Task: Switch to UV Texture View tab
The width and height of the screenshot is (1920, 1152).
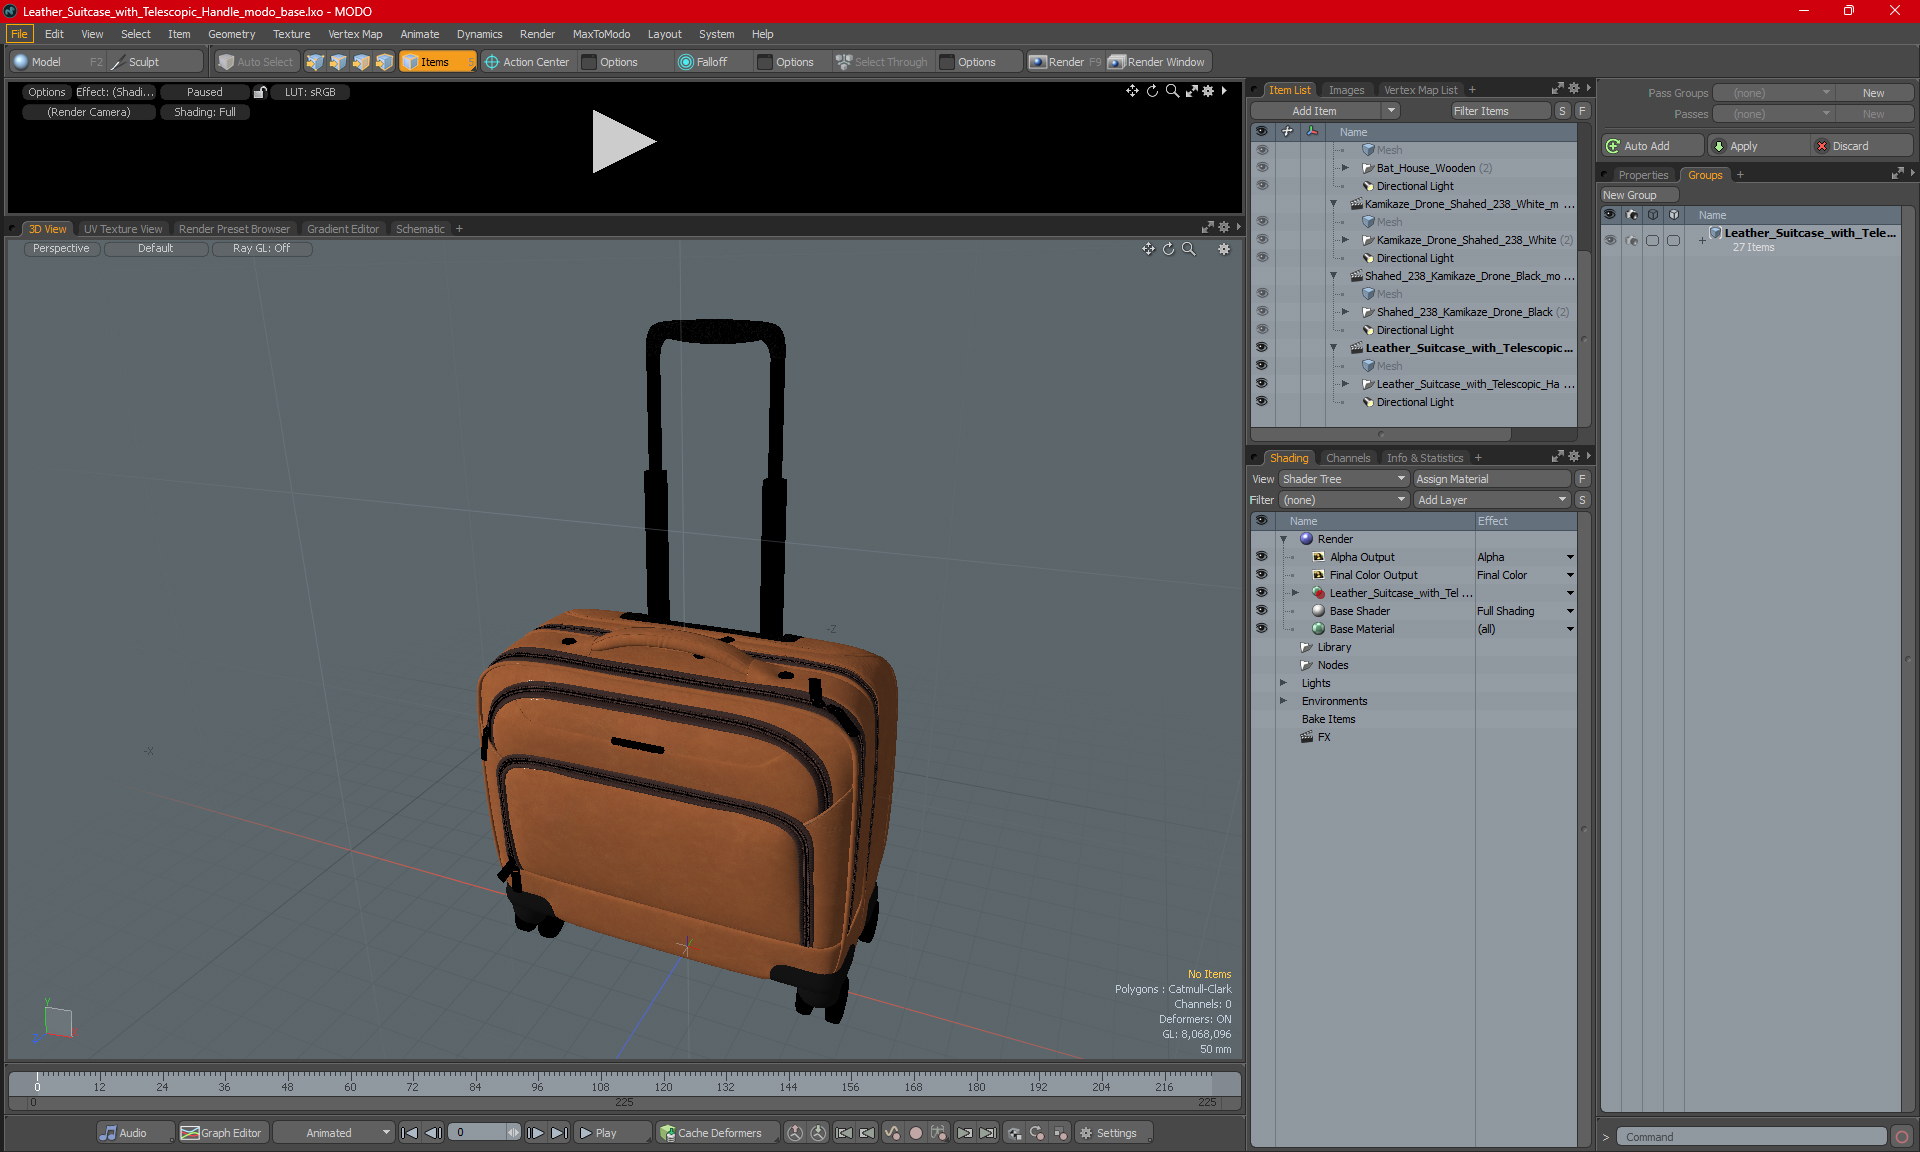Action: [122, 229]
